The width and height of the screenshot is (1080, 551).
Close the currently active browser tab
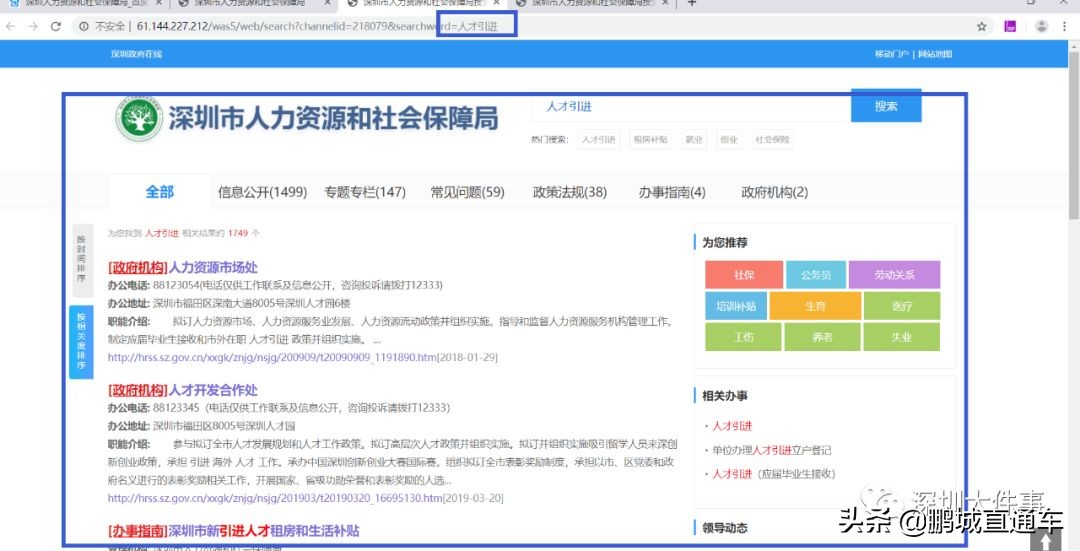point(497,3)
